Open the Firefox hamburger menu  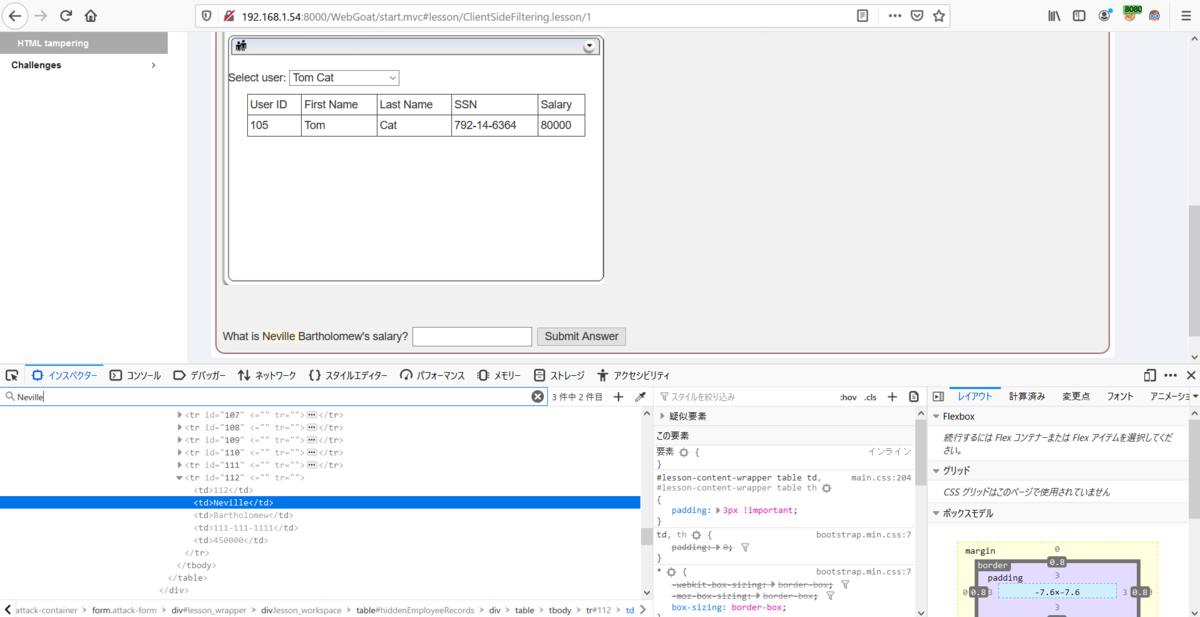(1185, 16)
